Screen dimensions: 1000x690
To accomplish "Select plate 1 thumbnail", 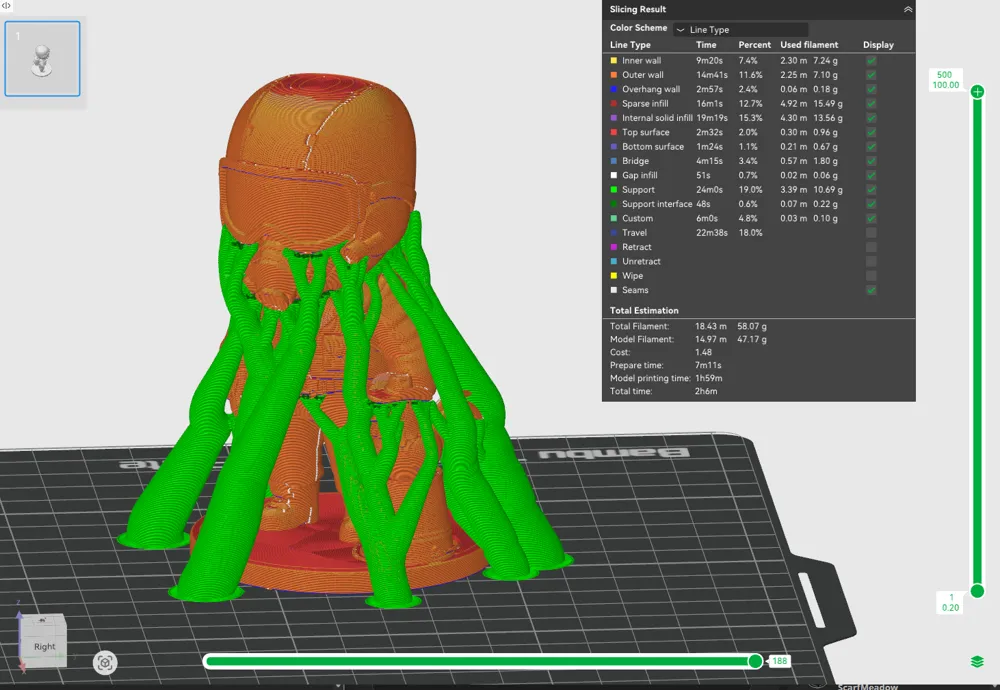I will [43, 61].
